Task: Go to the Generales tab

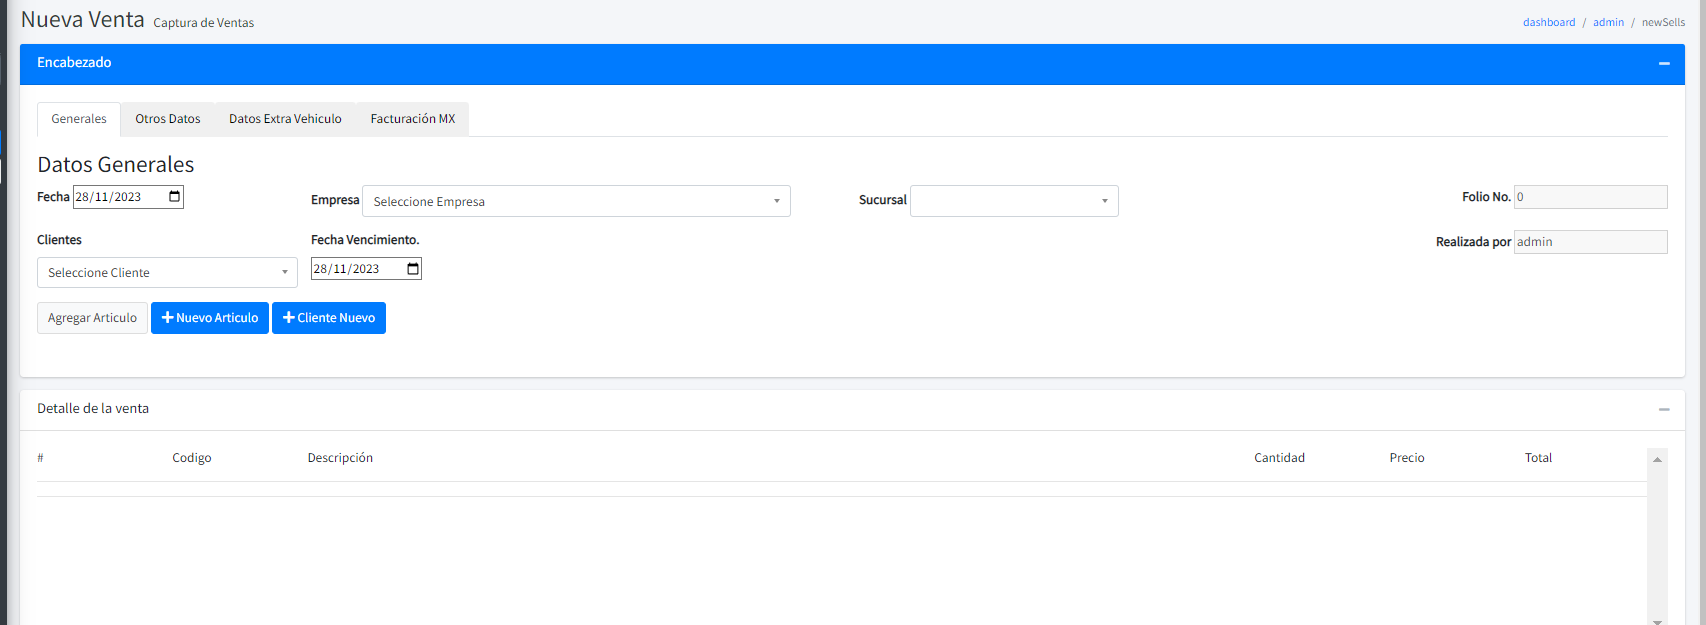Action: [79, 119]
